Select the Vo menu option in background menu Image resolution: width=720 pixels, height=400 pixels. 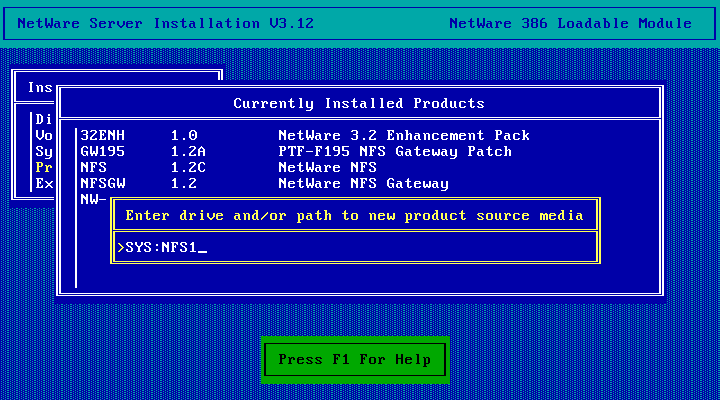44,135
